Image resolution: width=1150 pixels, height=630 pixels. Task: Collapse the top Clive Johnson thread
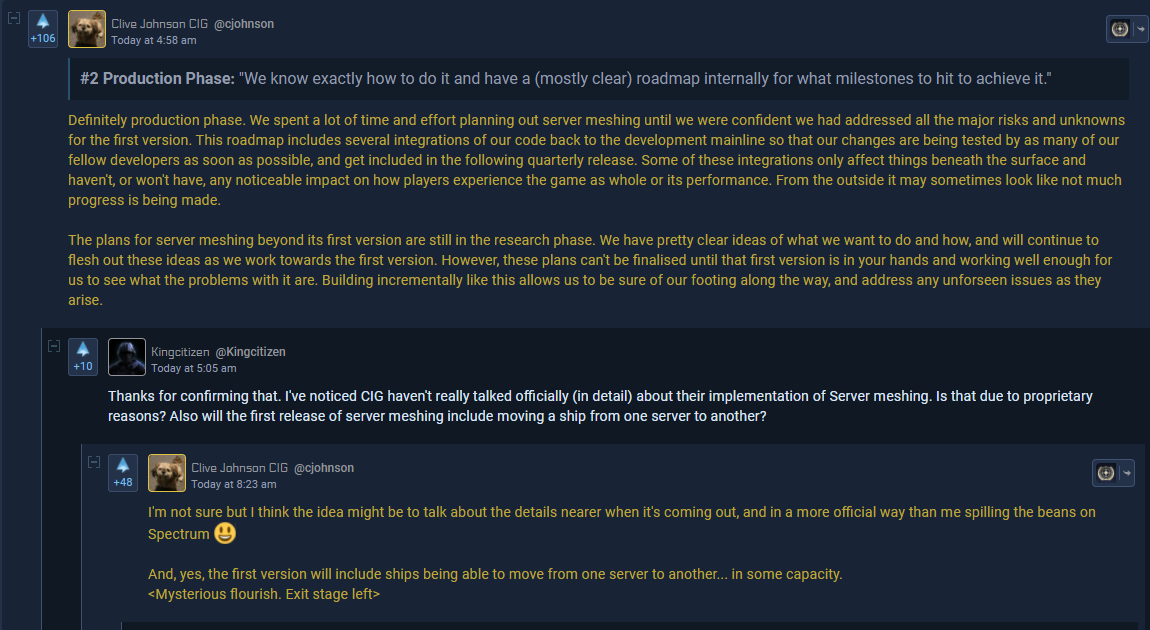tap(14, 17)
